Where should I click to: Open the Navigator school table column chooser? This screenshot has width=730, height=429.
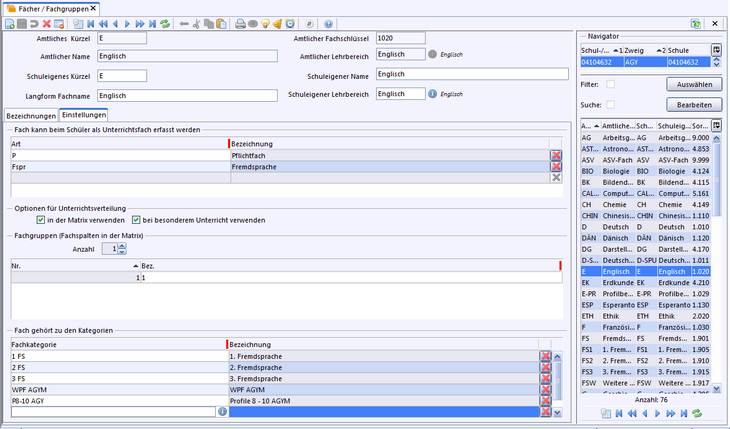click(716, 49)
